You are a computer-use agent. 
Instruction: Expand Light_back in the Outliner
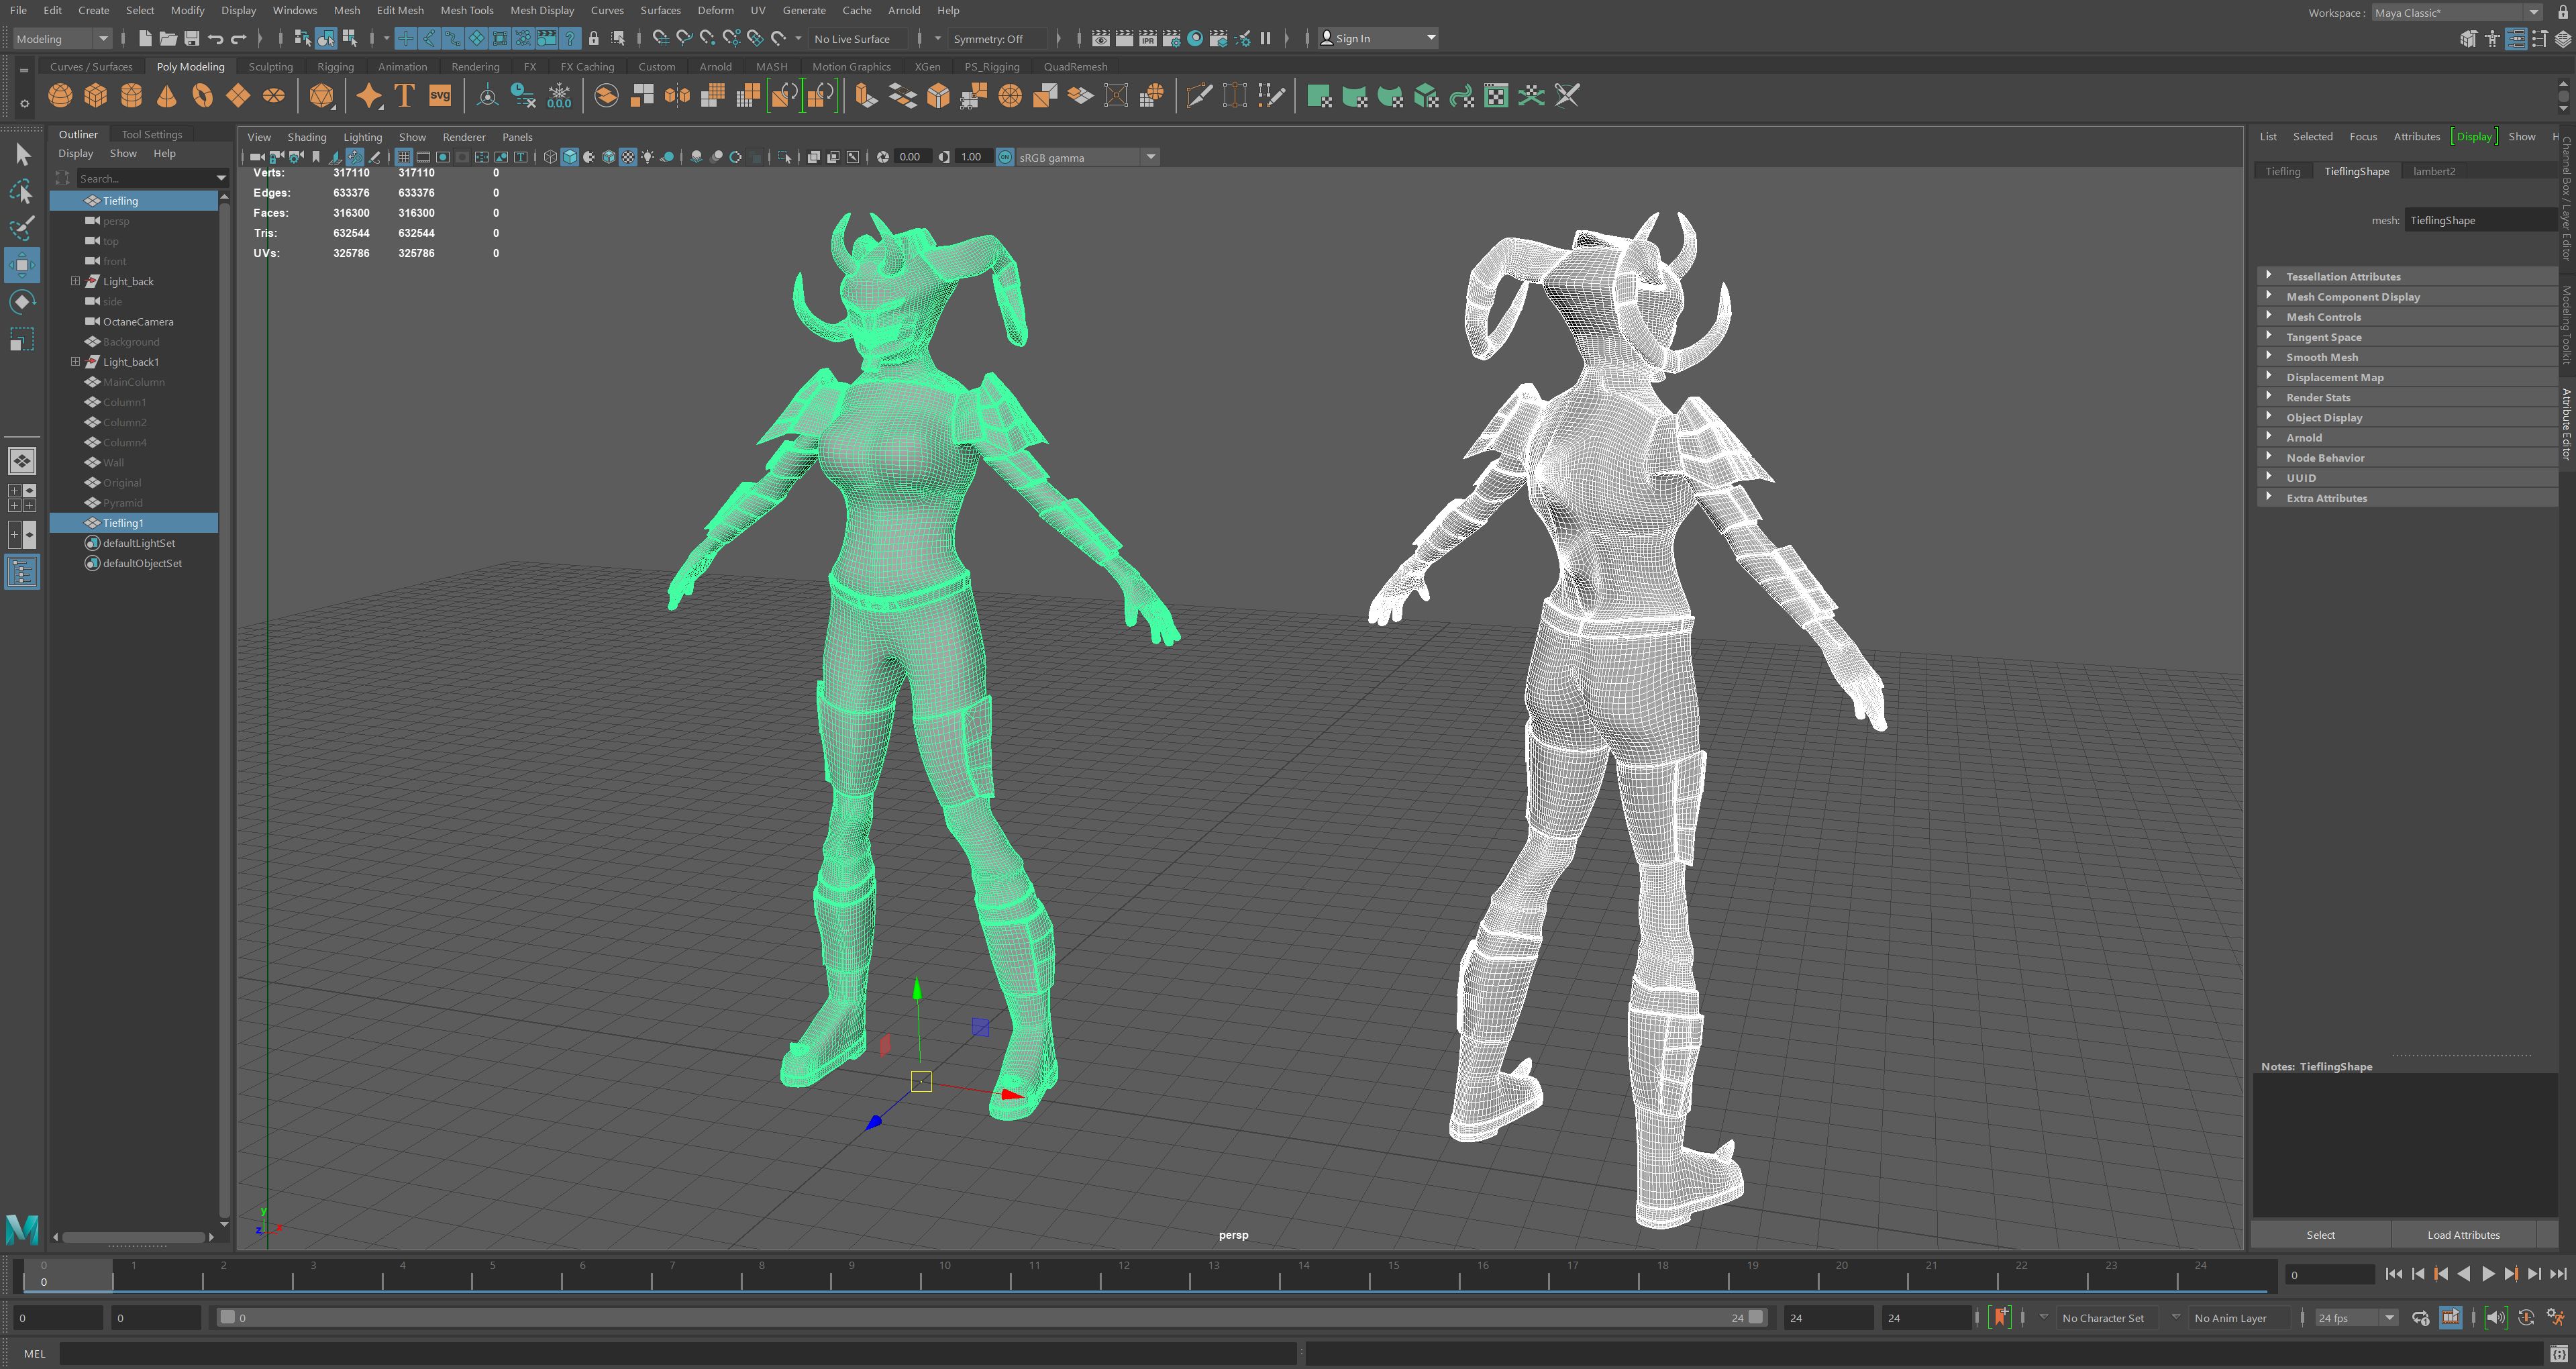(x=76, y=281)
